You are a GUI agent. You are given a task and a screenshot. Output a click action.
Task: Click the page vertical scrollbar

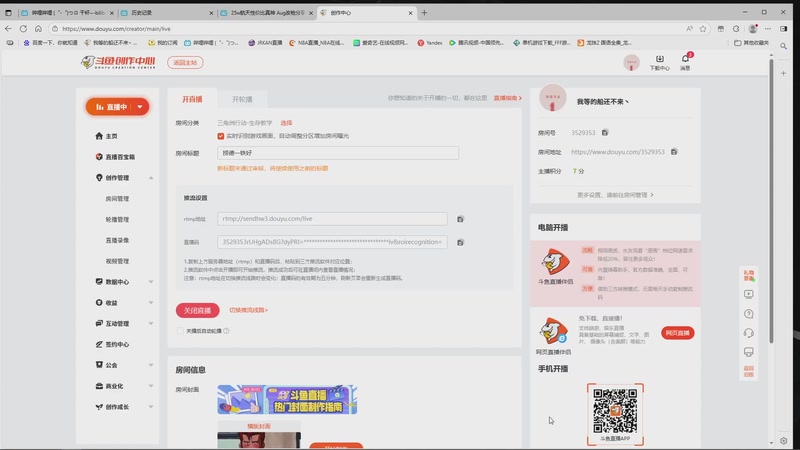point(771,202)
